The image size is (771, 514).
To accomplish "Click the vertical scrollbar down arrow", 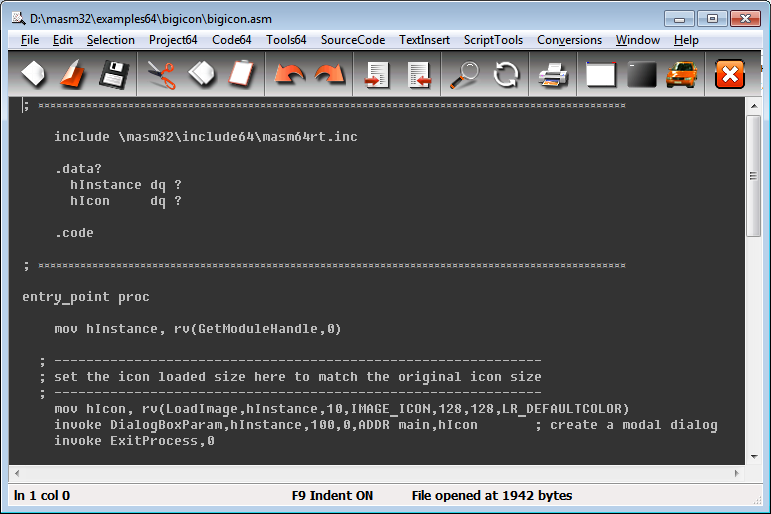I will pos(754,455).
